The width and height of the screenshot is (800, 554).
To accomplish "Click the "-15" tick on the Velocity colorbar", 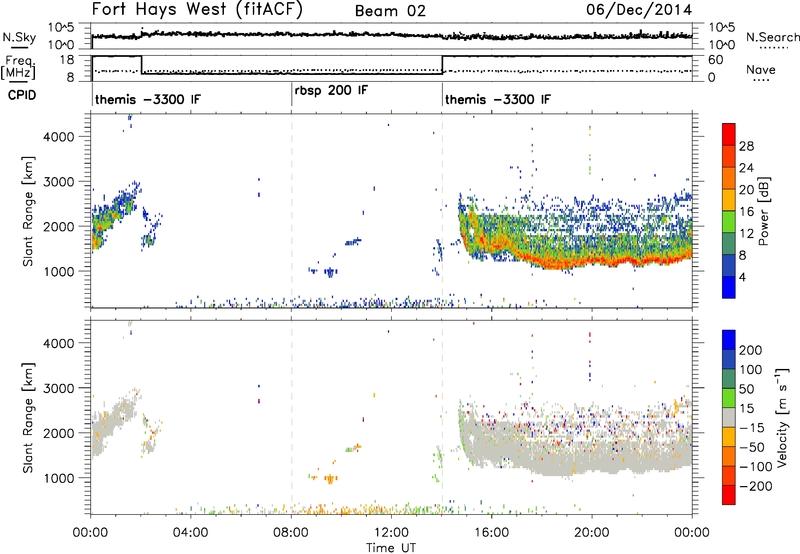I will (752, 428).
